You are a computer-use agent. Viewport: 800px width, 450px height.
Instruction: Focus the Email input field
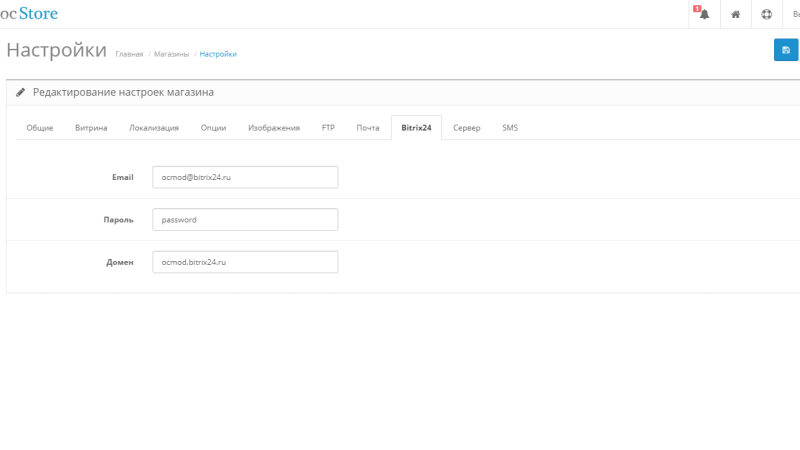[245, 177]
